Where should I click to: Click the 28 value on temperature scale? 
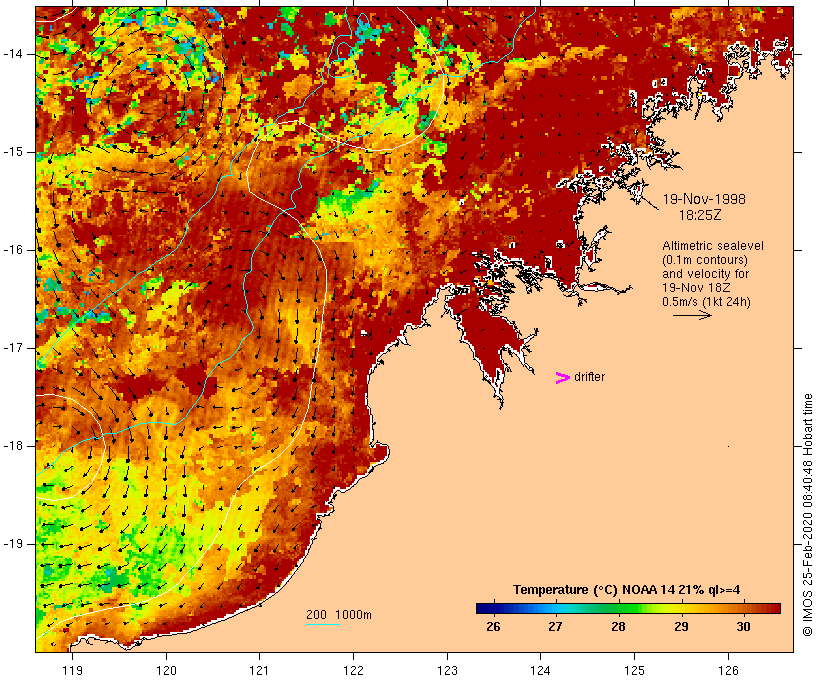pos(618,627)
